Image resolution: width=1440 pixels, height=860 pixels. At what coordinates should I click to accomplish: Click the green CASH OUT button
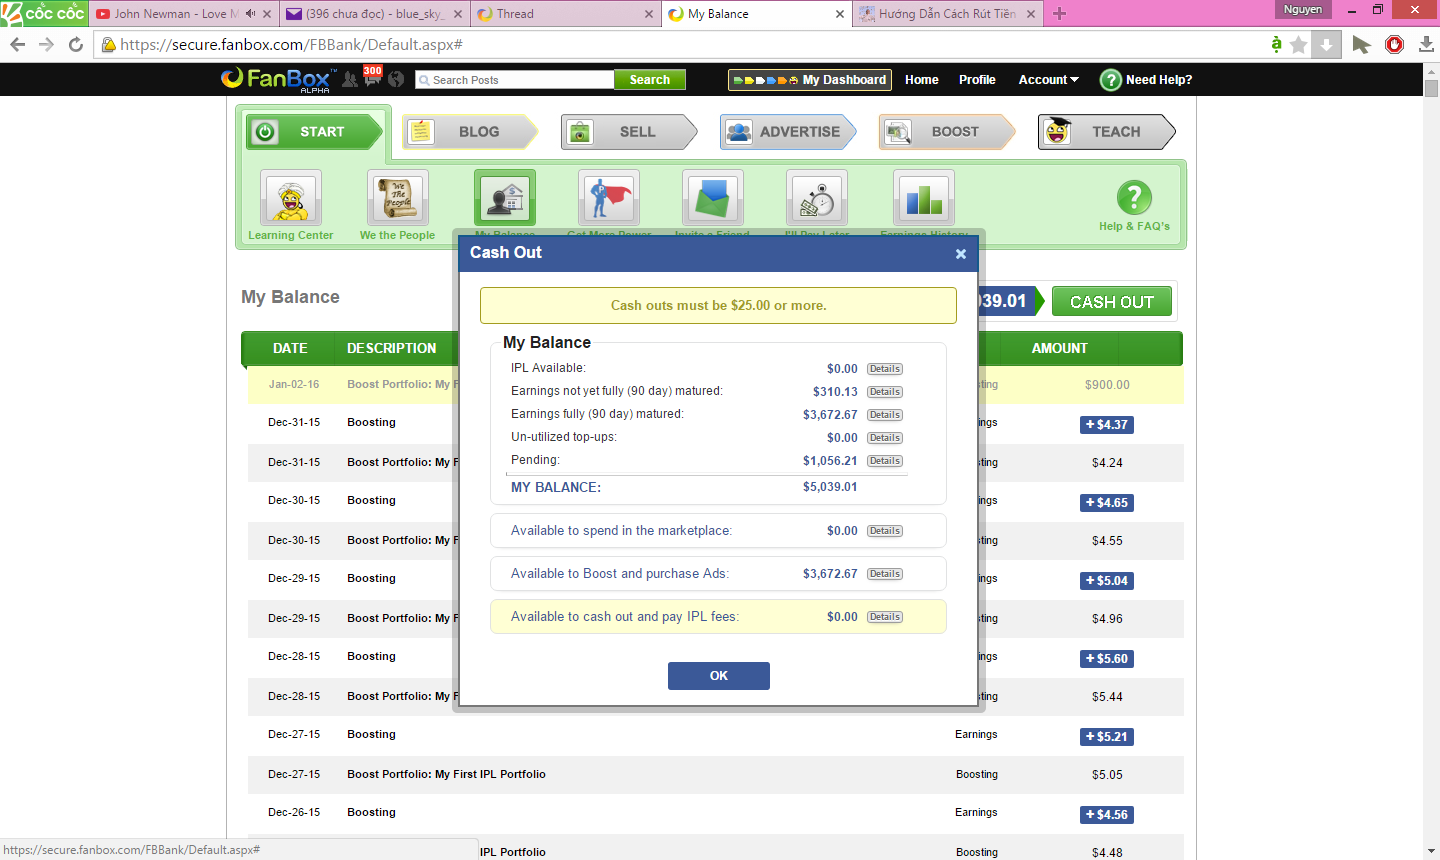click(1112, 302)
